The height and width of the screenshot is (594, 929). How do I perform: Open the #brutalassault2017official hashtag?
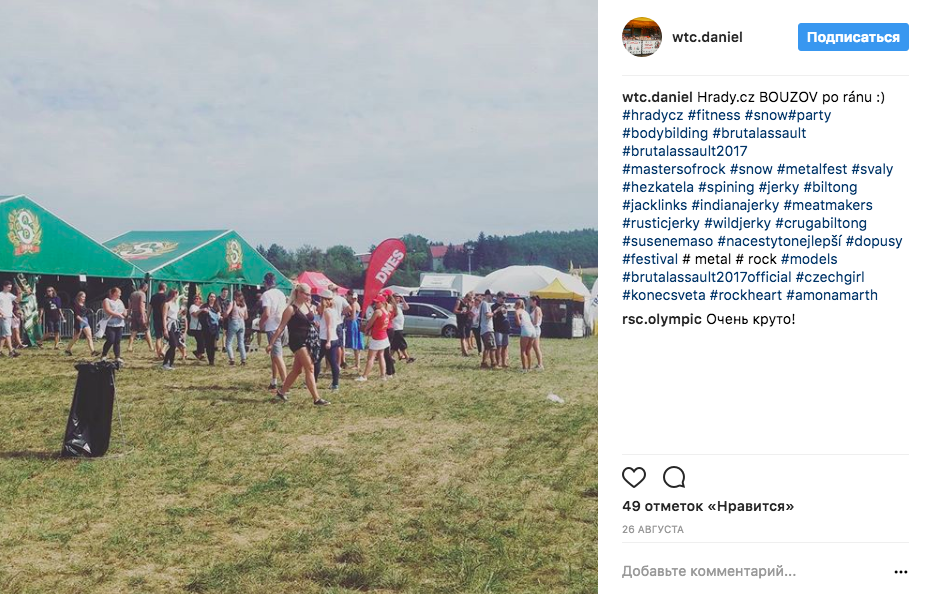pos(706,277)
